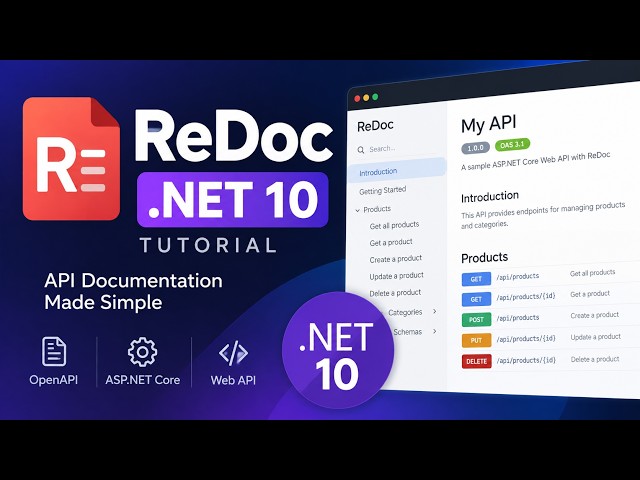640x480 pixels.
Task: Select Get all products in sidebar
Action: 394,225
